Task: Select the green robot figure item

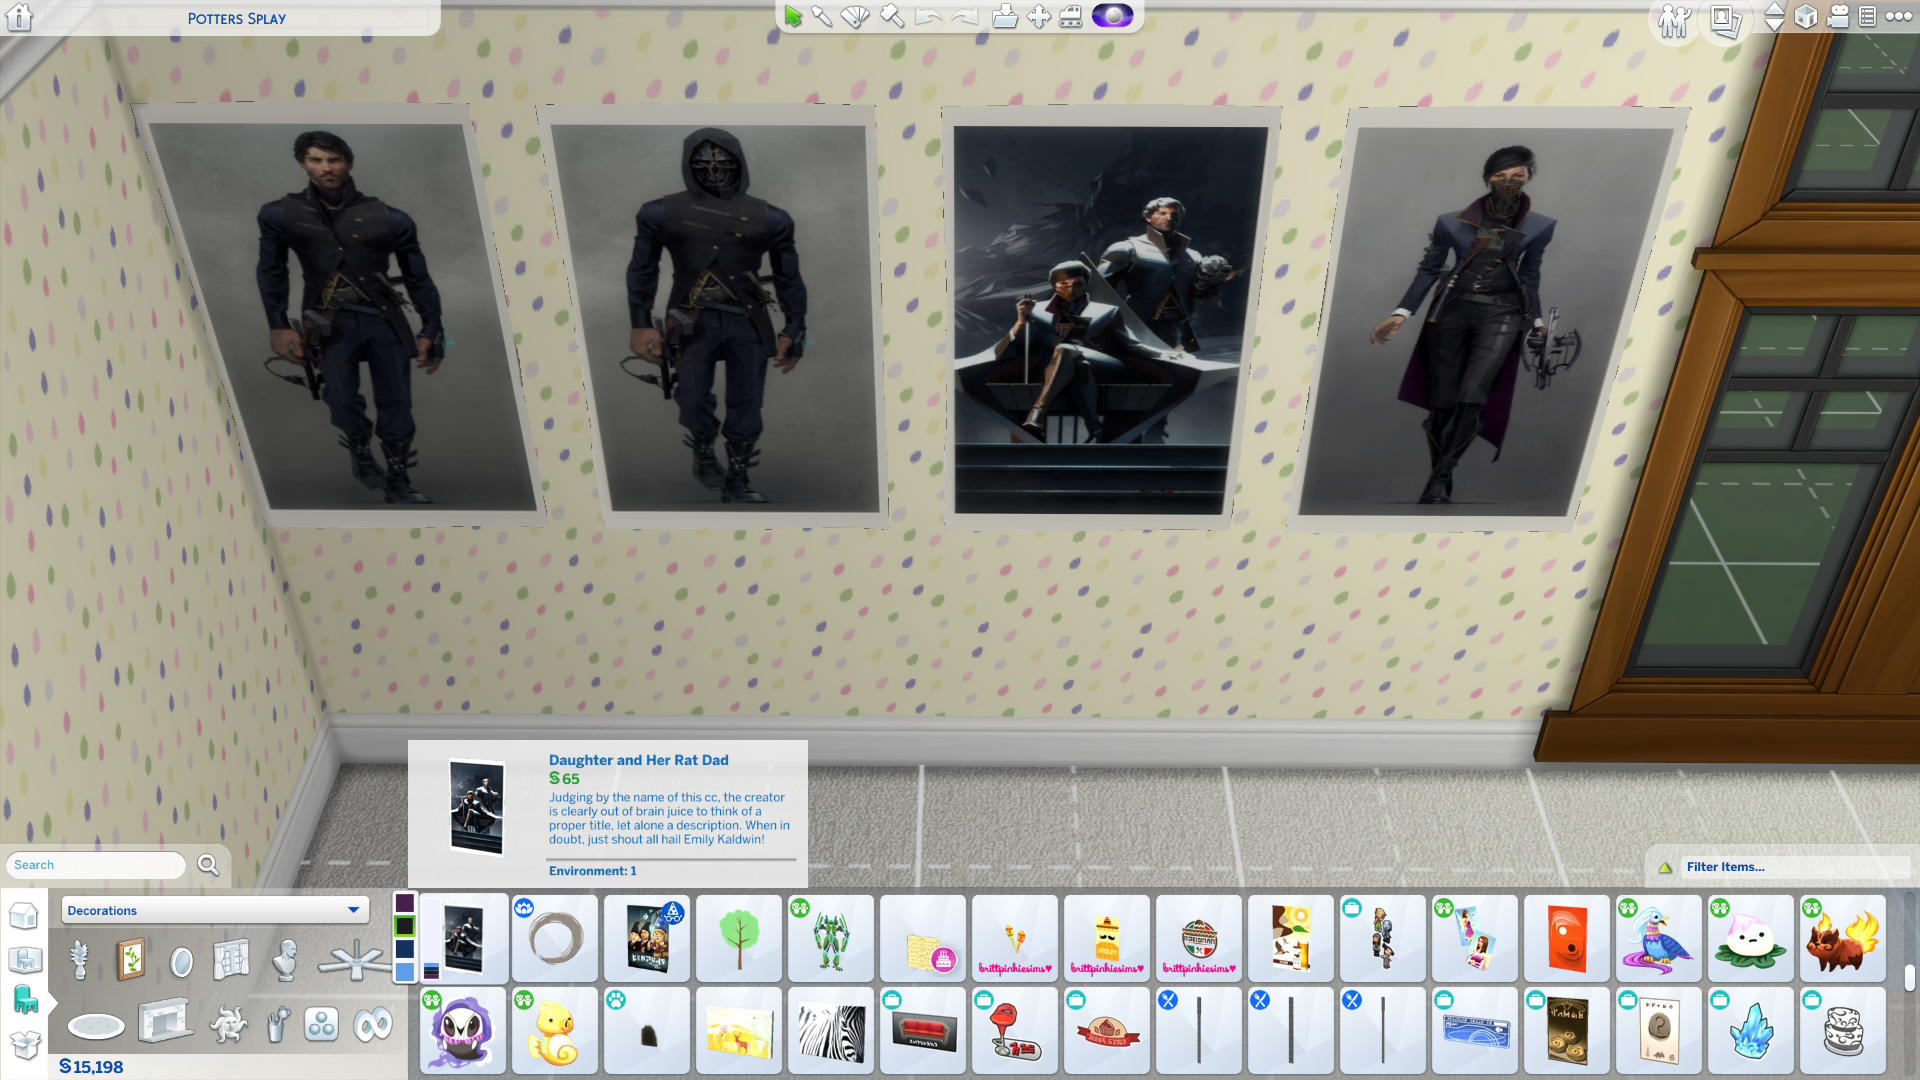Action: (x=831, y=938)
